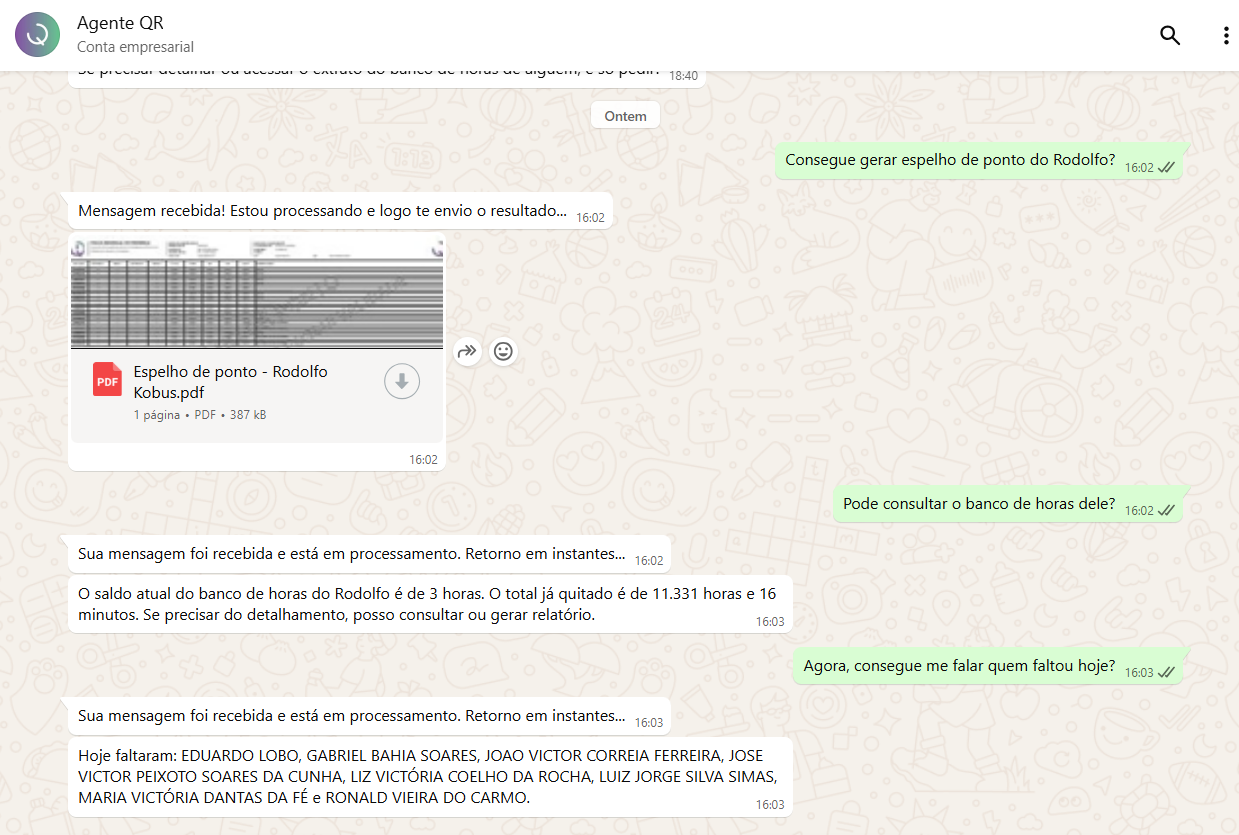Download the Espelho de ponto PDF
1239x835 pixels.
[402, 381]
